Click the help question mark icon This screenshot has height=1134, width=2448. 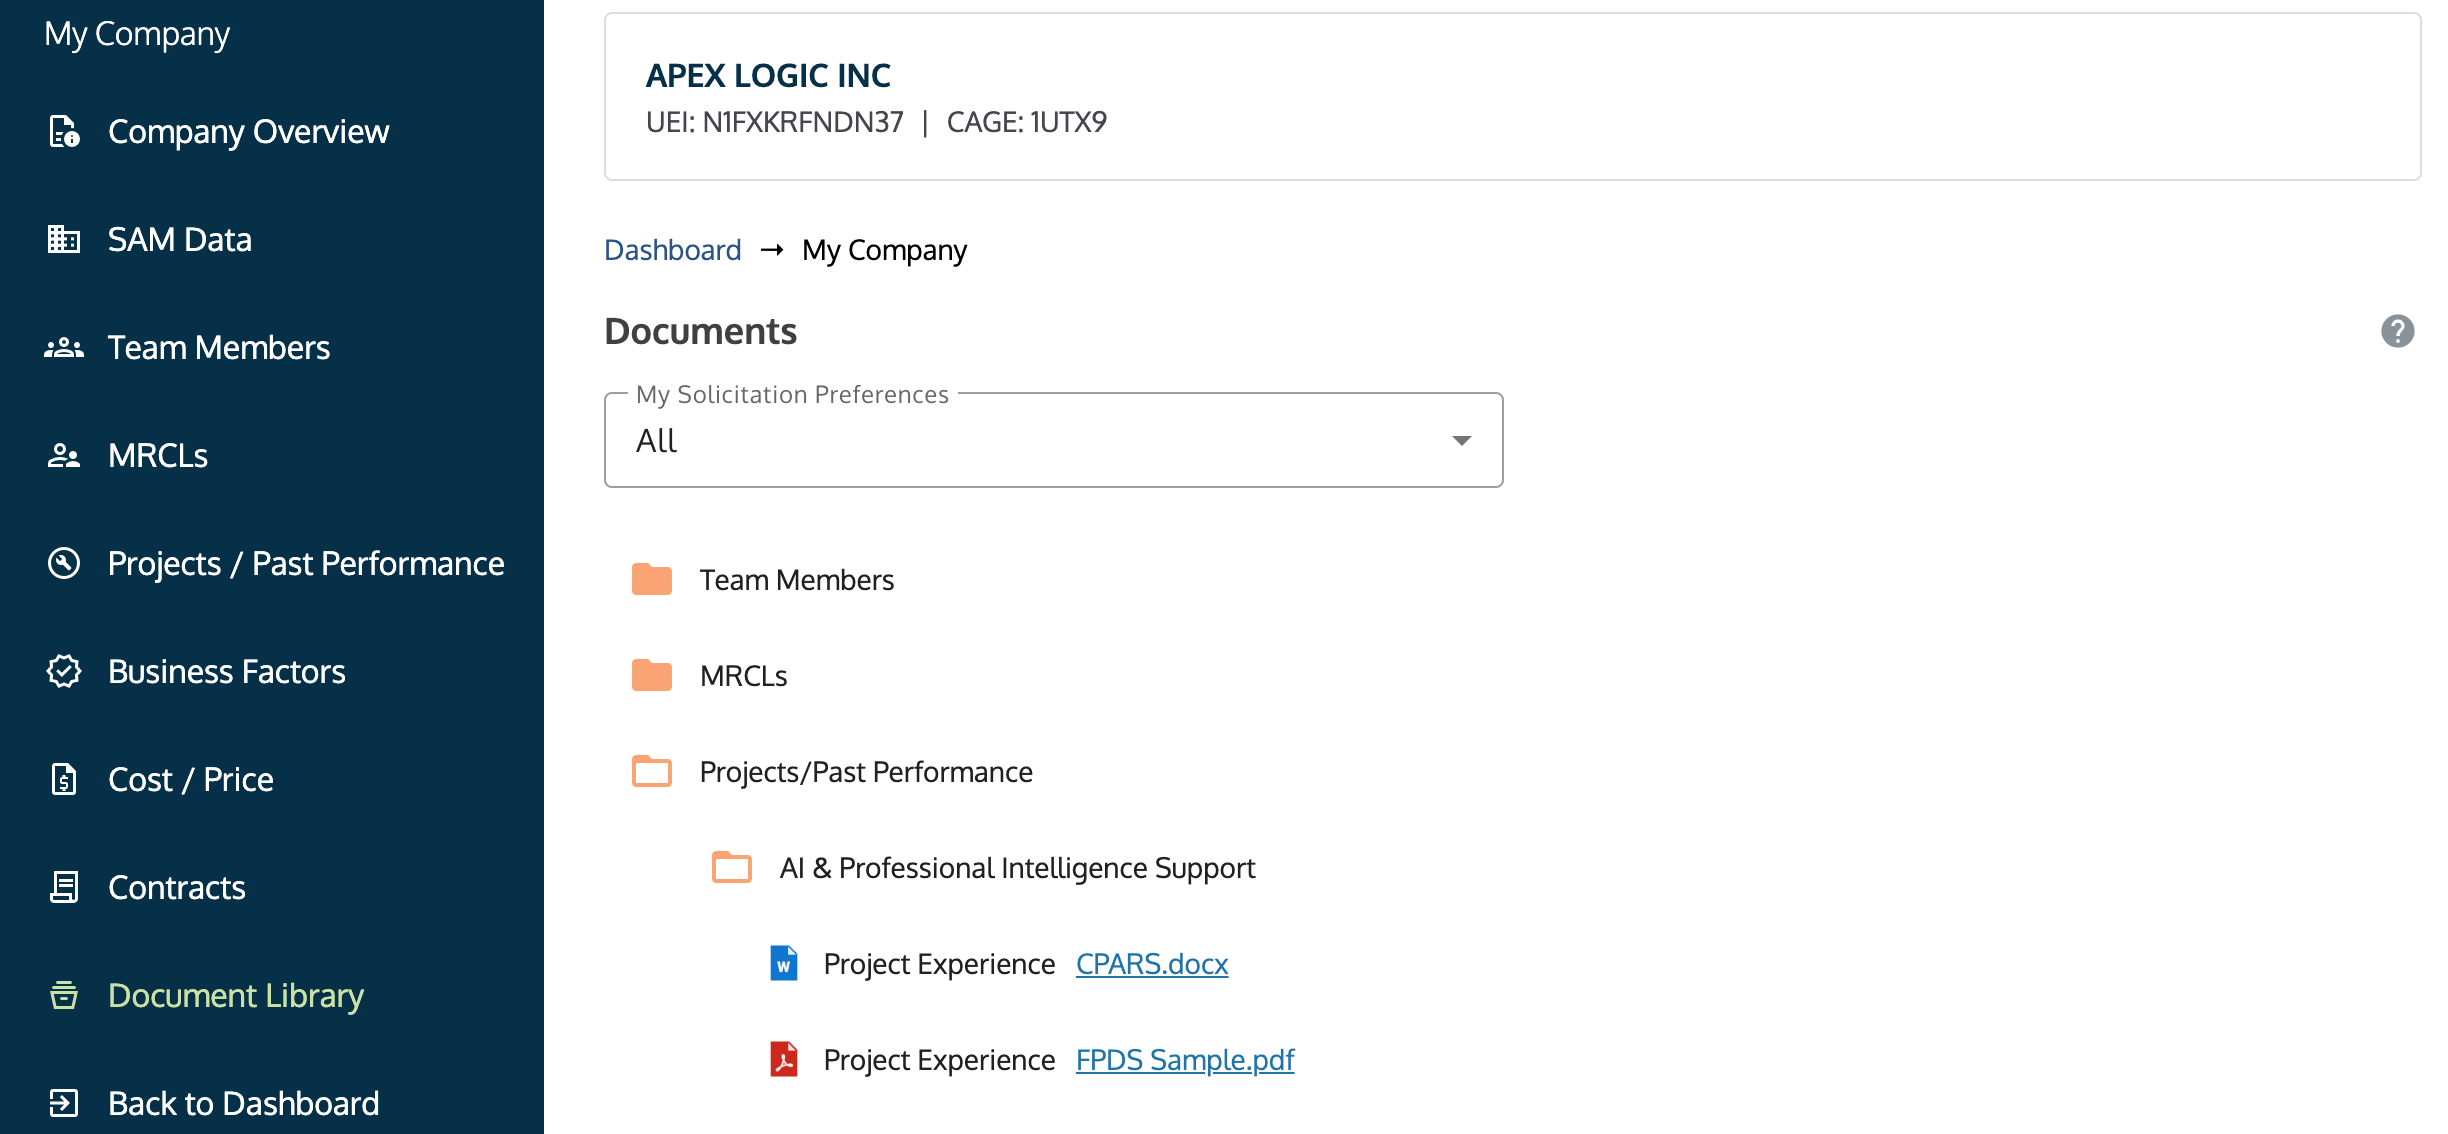point(2397,331)
